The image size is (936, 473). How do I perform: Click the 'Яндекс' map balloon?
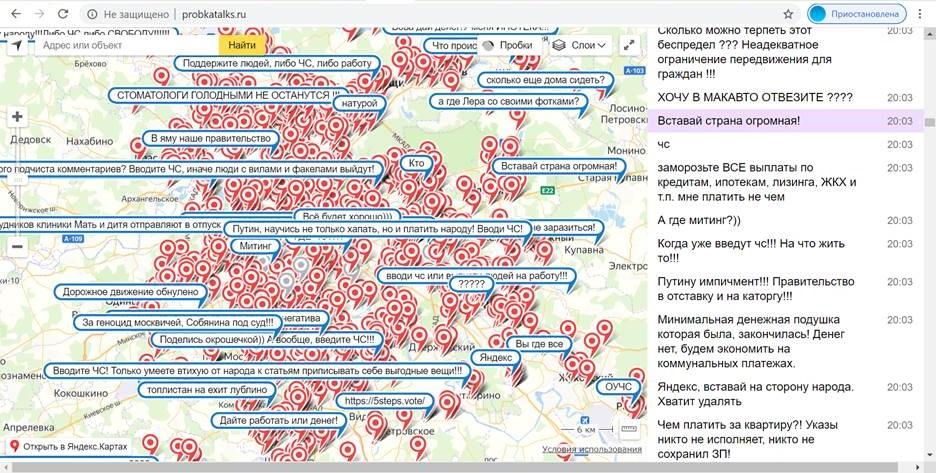point(495,358)
